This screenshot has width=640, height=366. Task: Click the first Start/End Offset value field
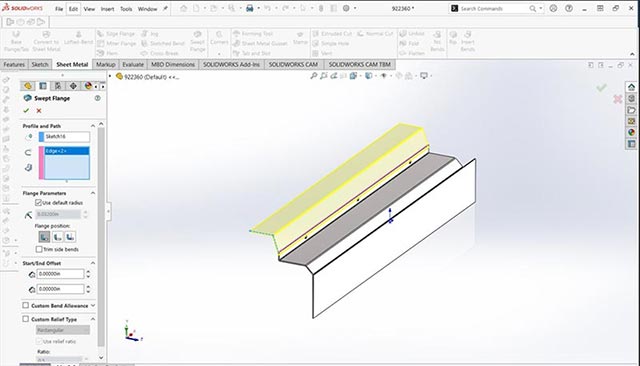pyautogui.click(x=60, y=274)
